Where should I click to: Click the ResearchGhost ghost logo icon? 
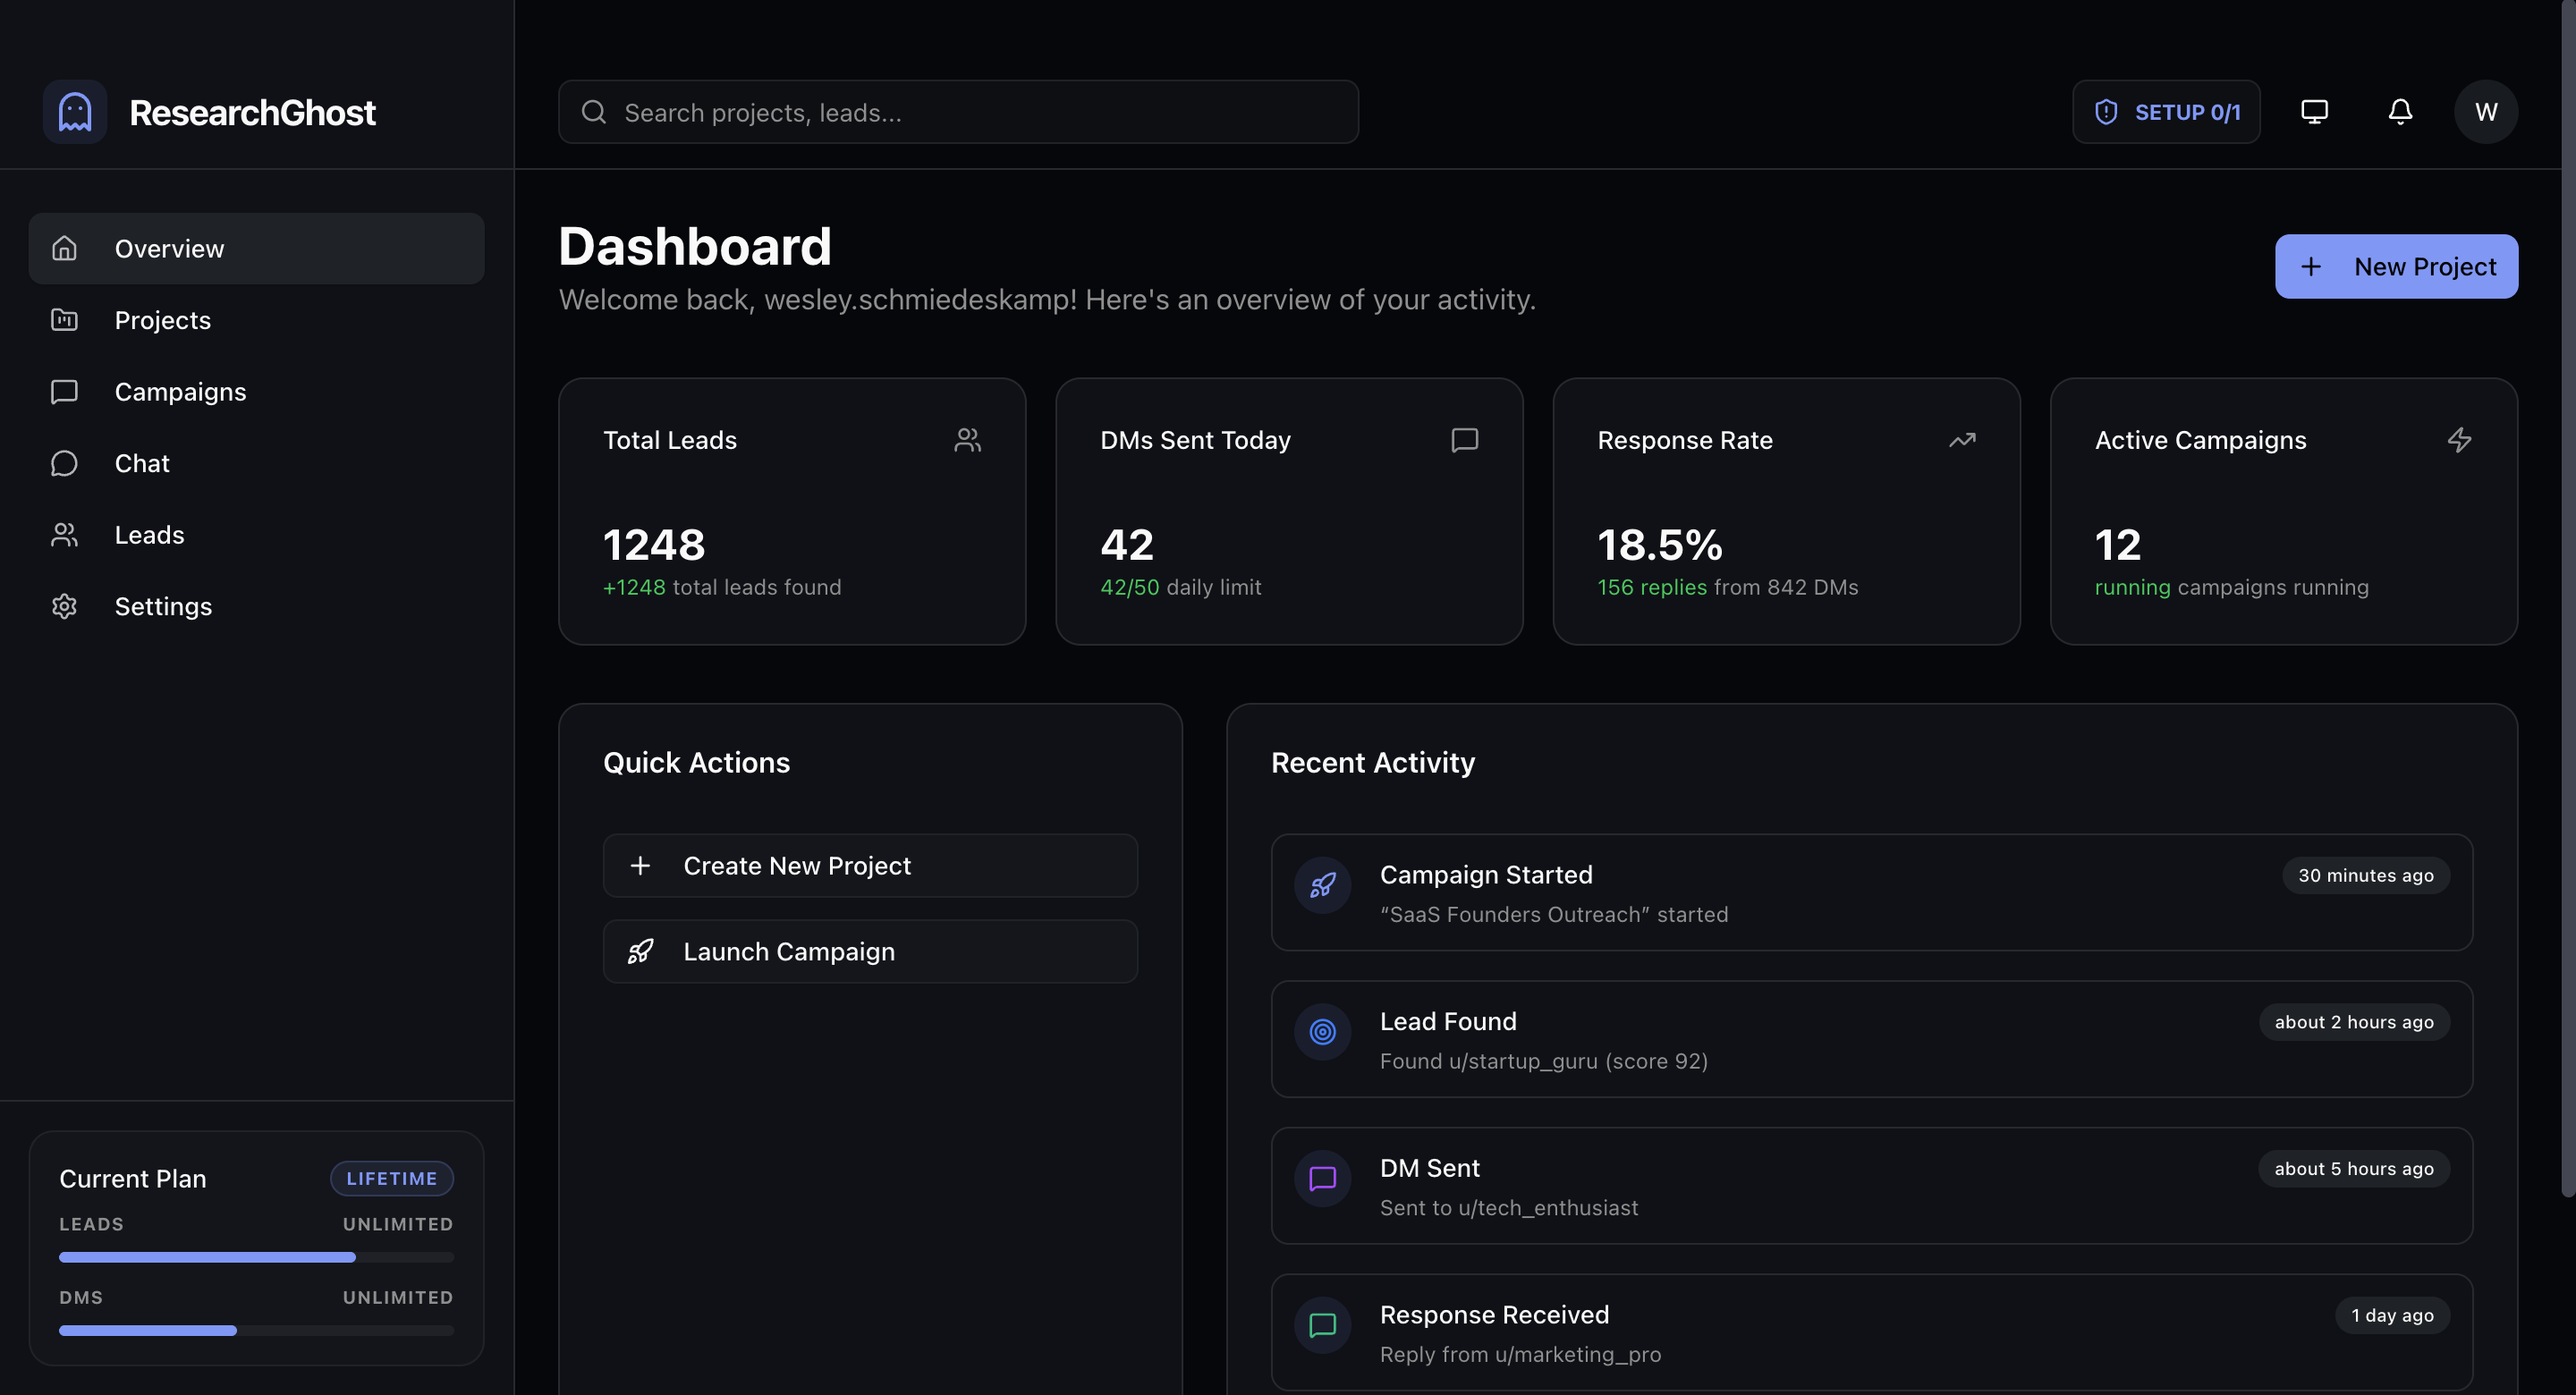[x=74, y=111]
